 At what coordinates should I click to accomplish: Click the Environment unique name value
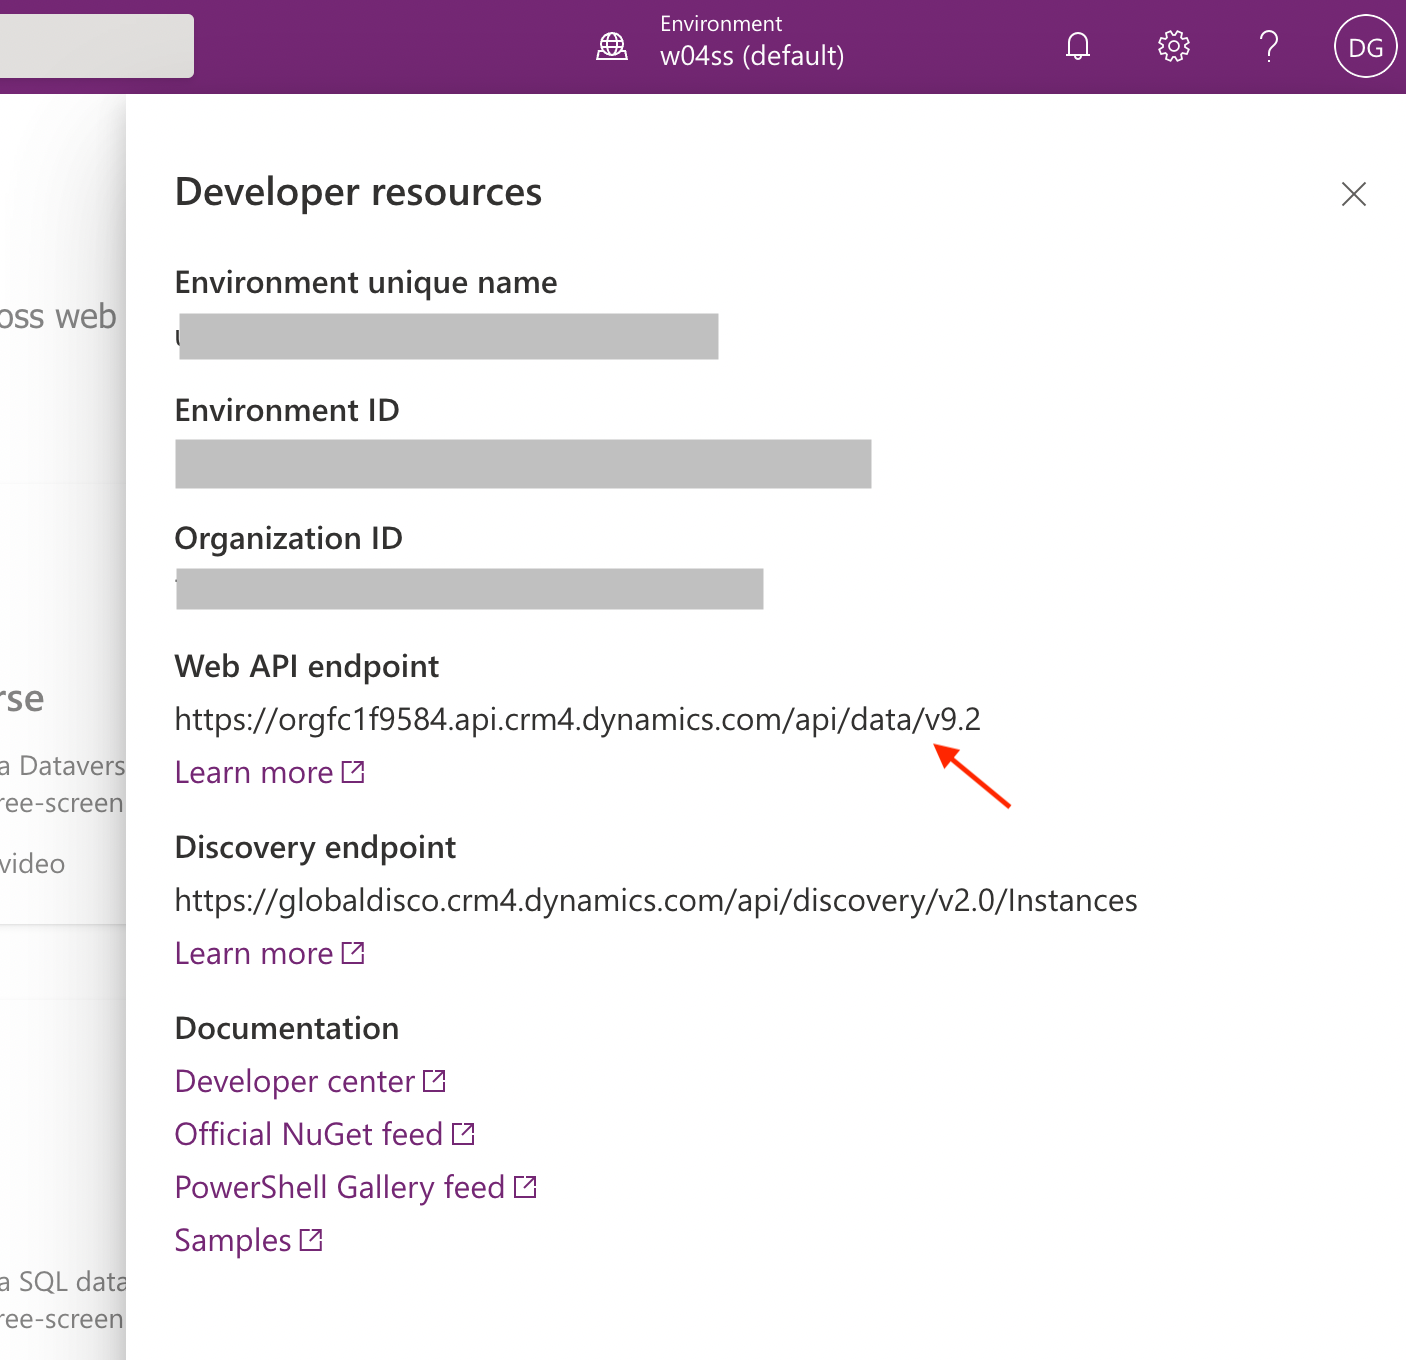click(447, 337)
